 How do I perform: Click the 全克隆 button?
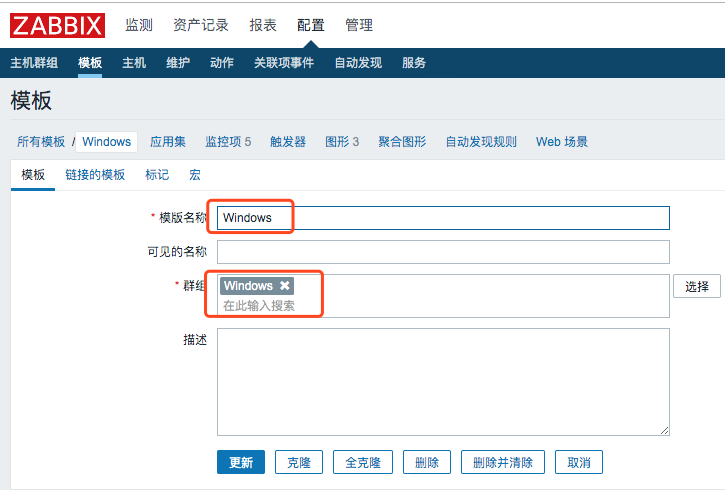point(363,462)
